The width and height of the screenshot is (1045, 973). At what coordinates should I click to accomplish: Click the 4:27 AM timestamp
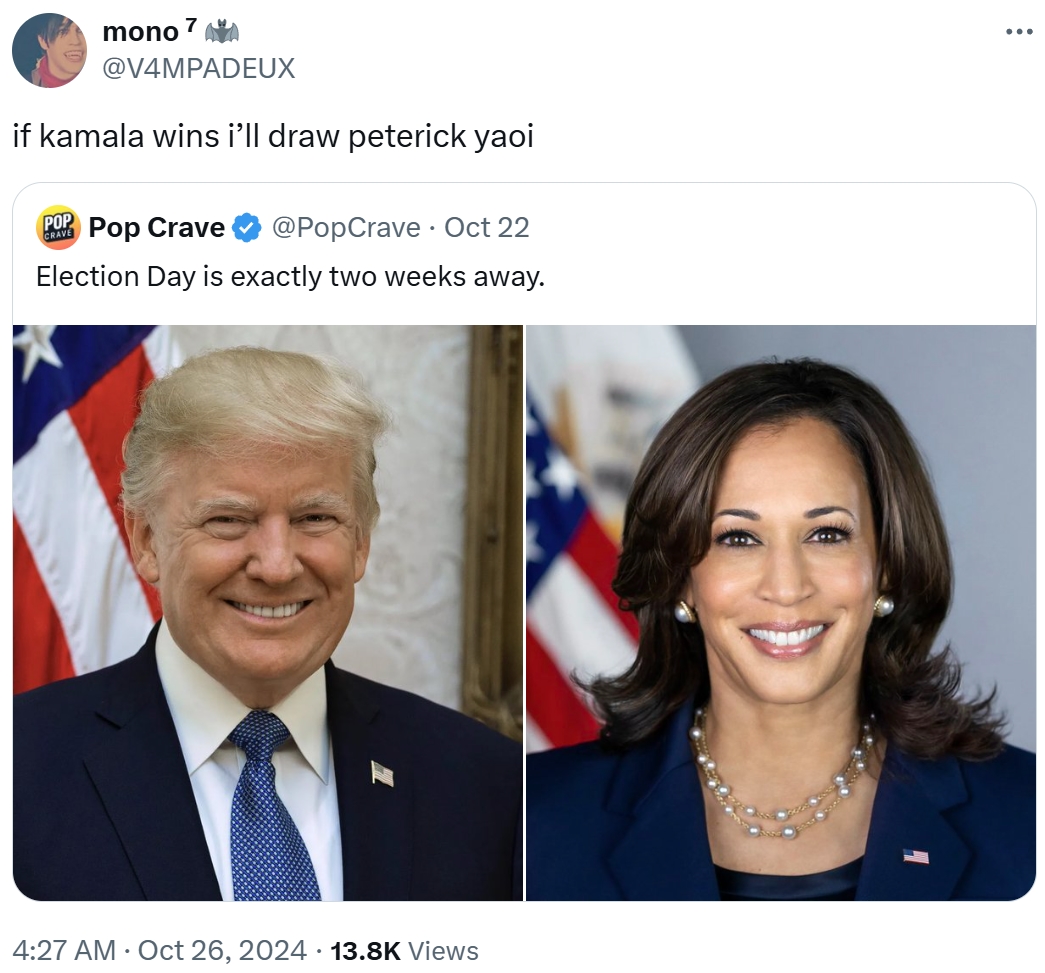[x=64, y=950]
